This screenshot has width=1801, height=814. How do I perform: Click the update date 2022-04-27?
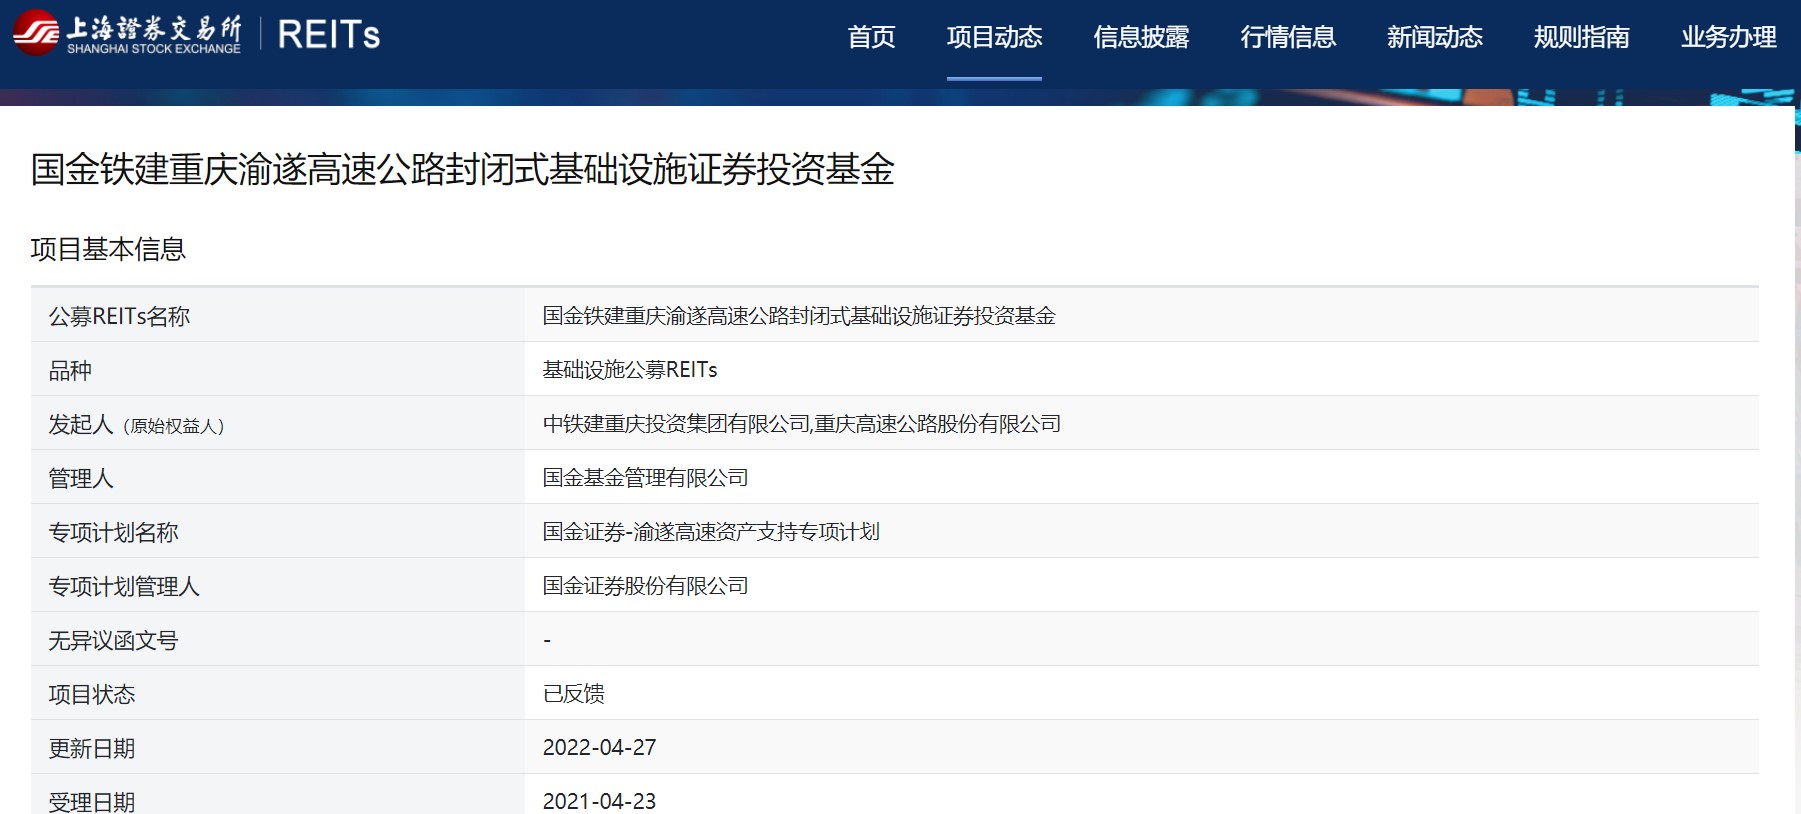(x=599, y=748)
